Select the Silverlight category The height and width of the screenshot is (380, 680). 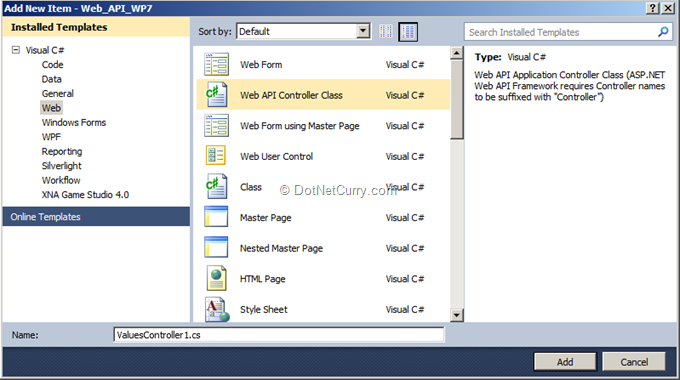coord(62,166)
